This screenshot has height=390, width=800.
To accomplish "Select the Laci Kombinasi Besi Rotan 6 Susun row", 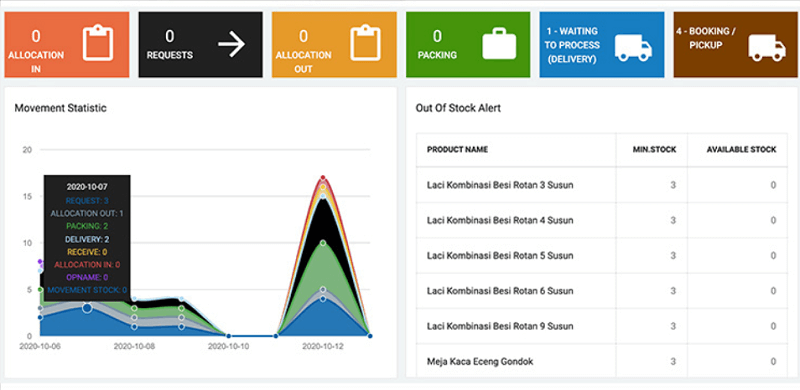I will [602, 291].
